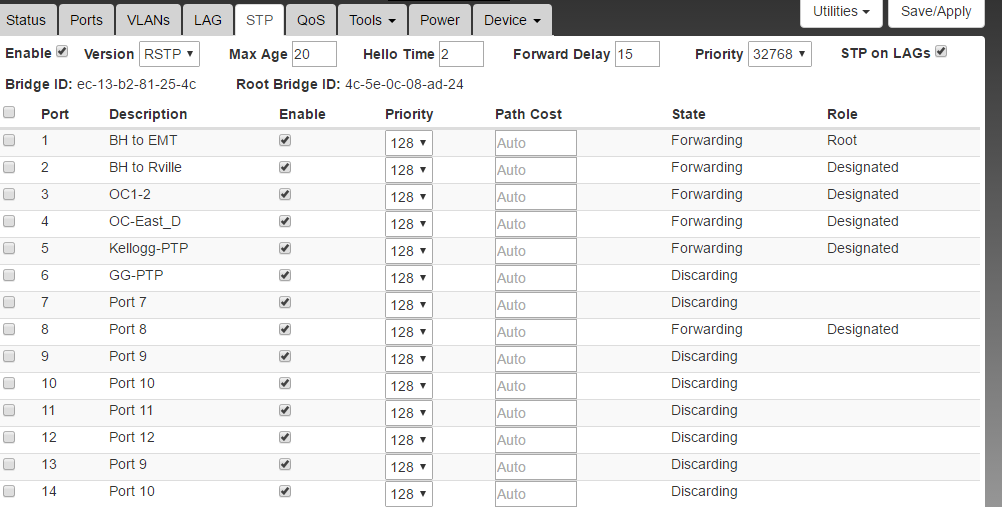Open the Utilities dropdown menu
This screenshot has width=1002, height=507.
point(841,12)
